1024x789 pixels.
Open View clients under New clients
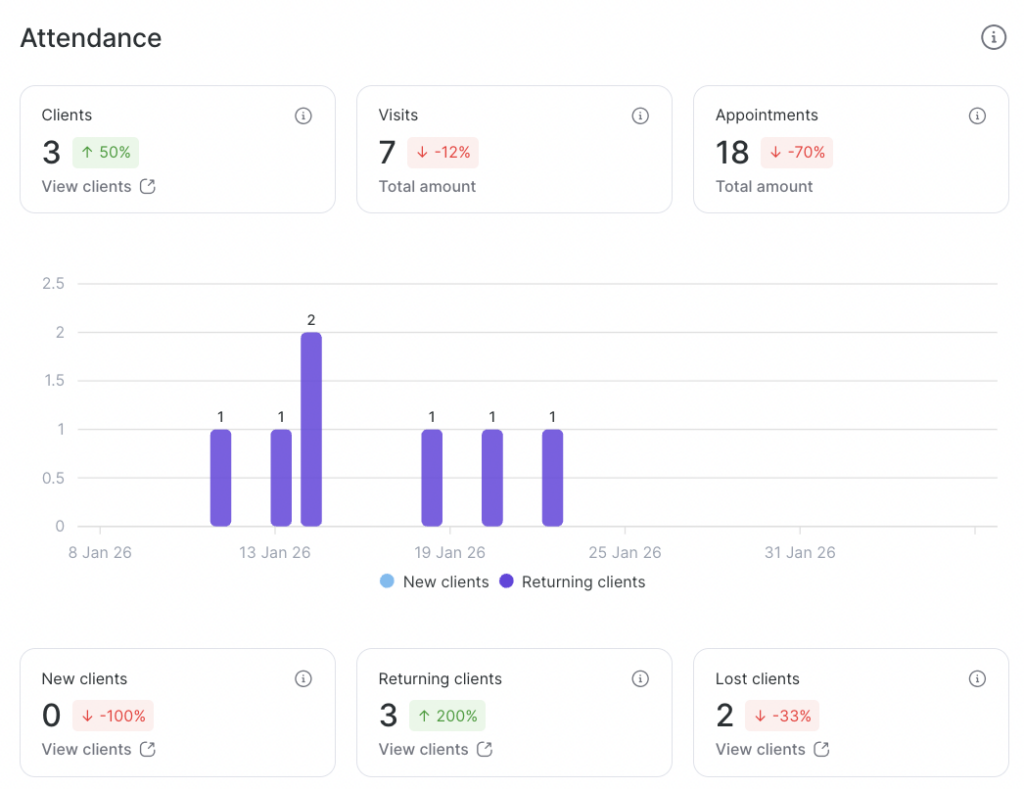[x=86, y=749]
